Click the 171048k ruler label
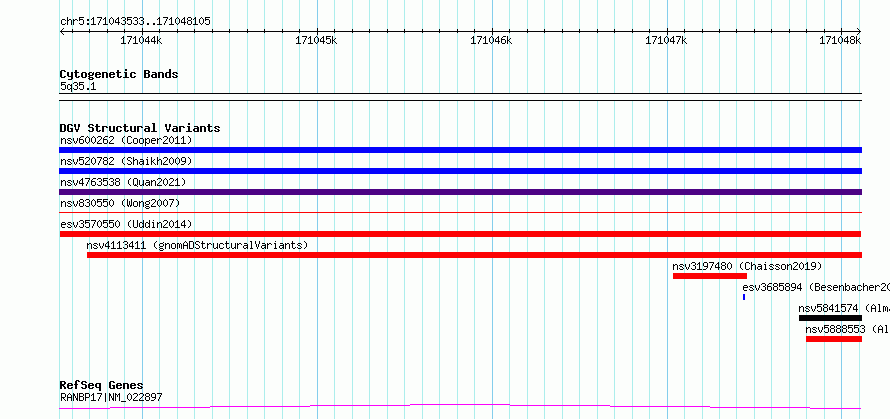This screenshot has height=419, width=890. point(840,40)
